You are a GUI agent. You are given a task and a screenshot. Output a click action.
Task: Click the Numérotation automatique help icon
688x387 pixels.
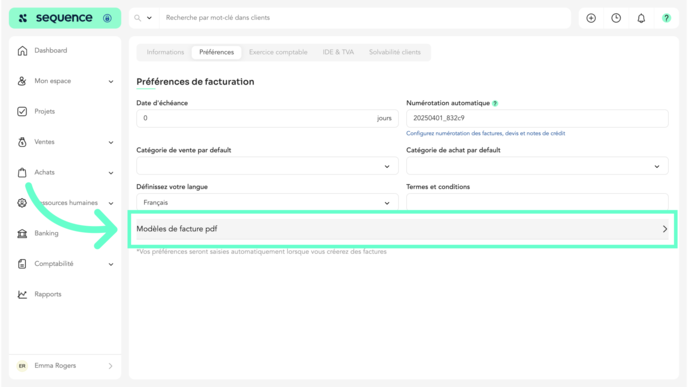coord(495,104)
